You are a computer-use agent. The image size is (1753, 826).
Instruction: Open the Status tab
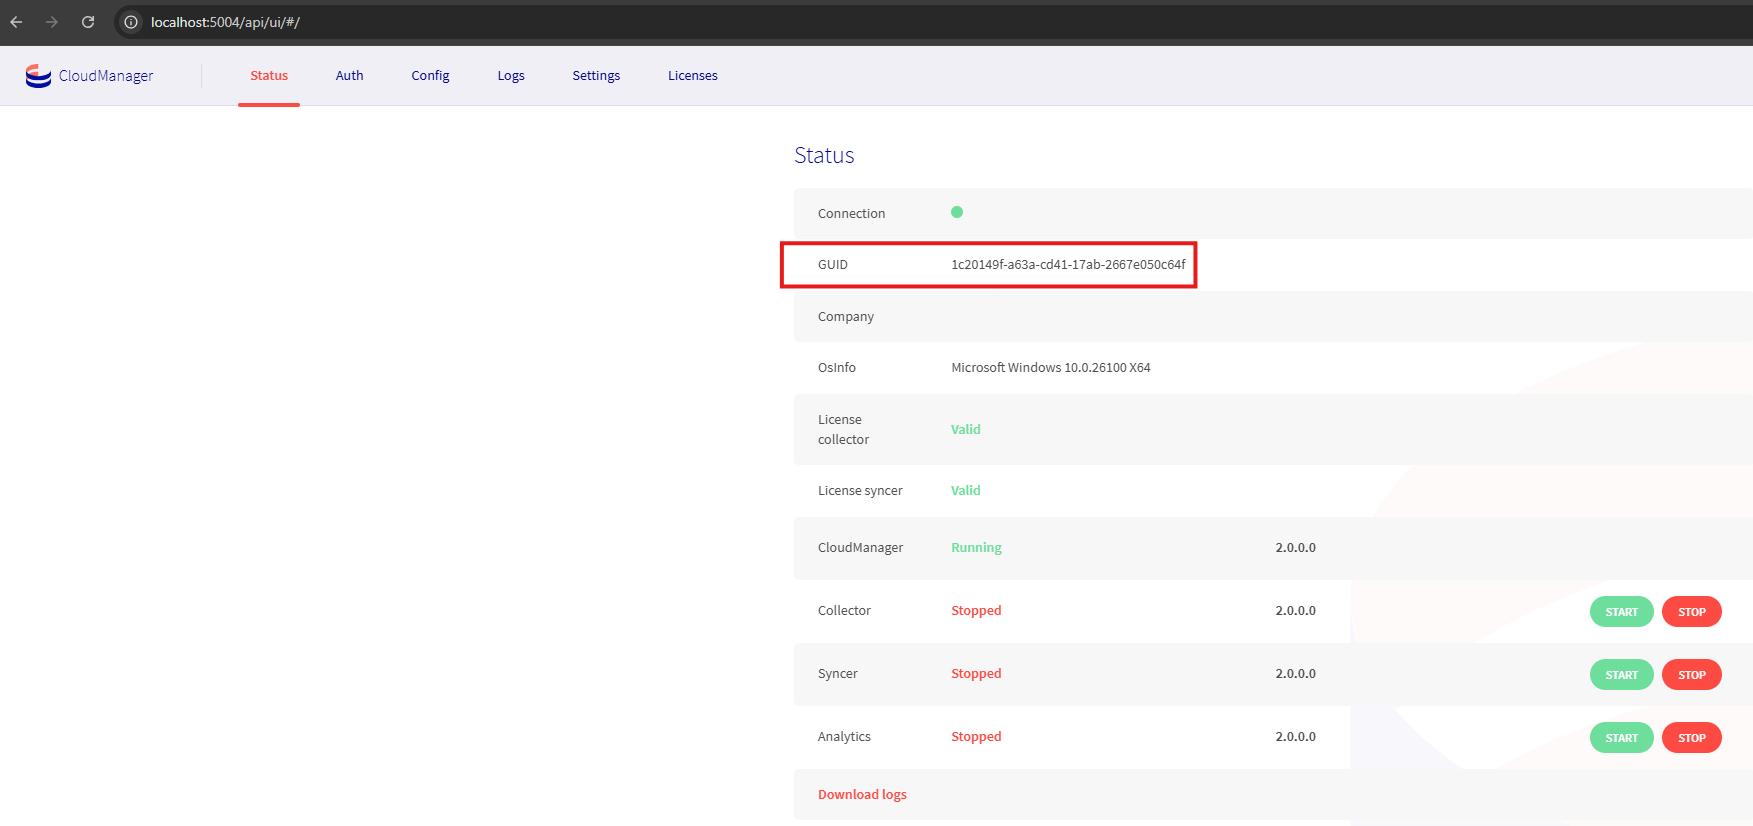269,76
